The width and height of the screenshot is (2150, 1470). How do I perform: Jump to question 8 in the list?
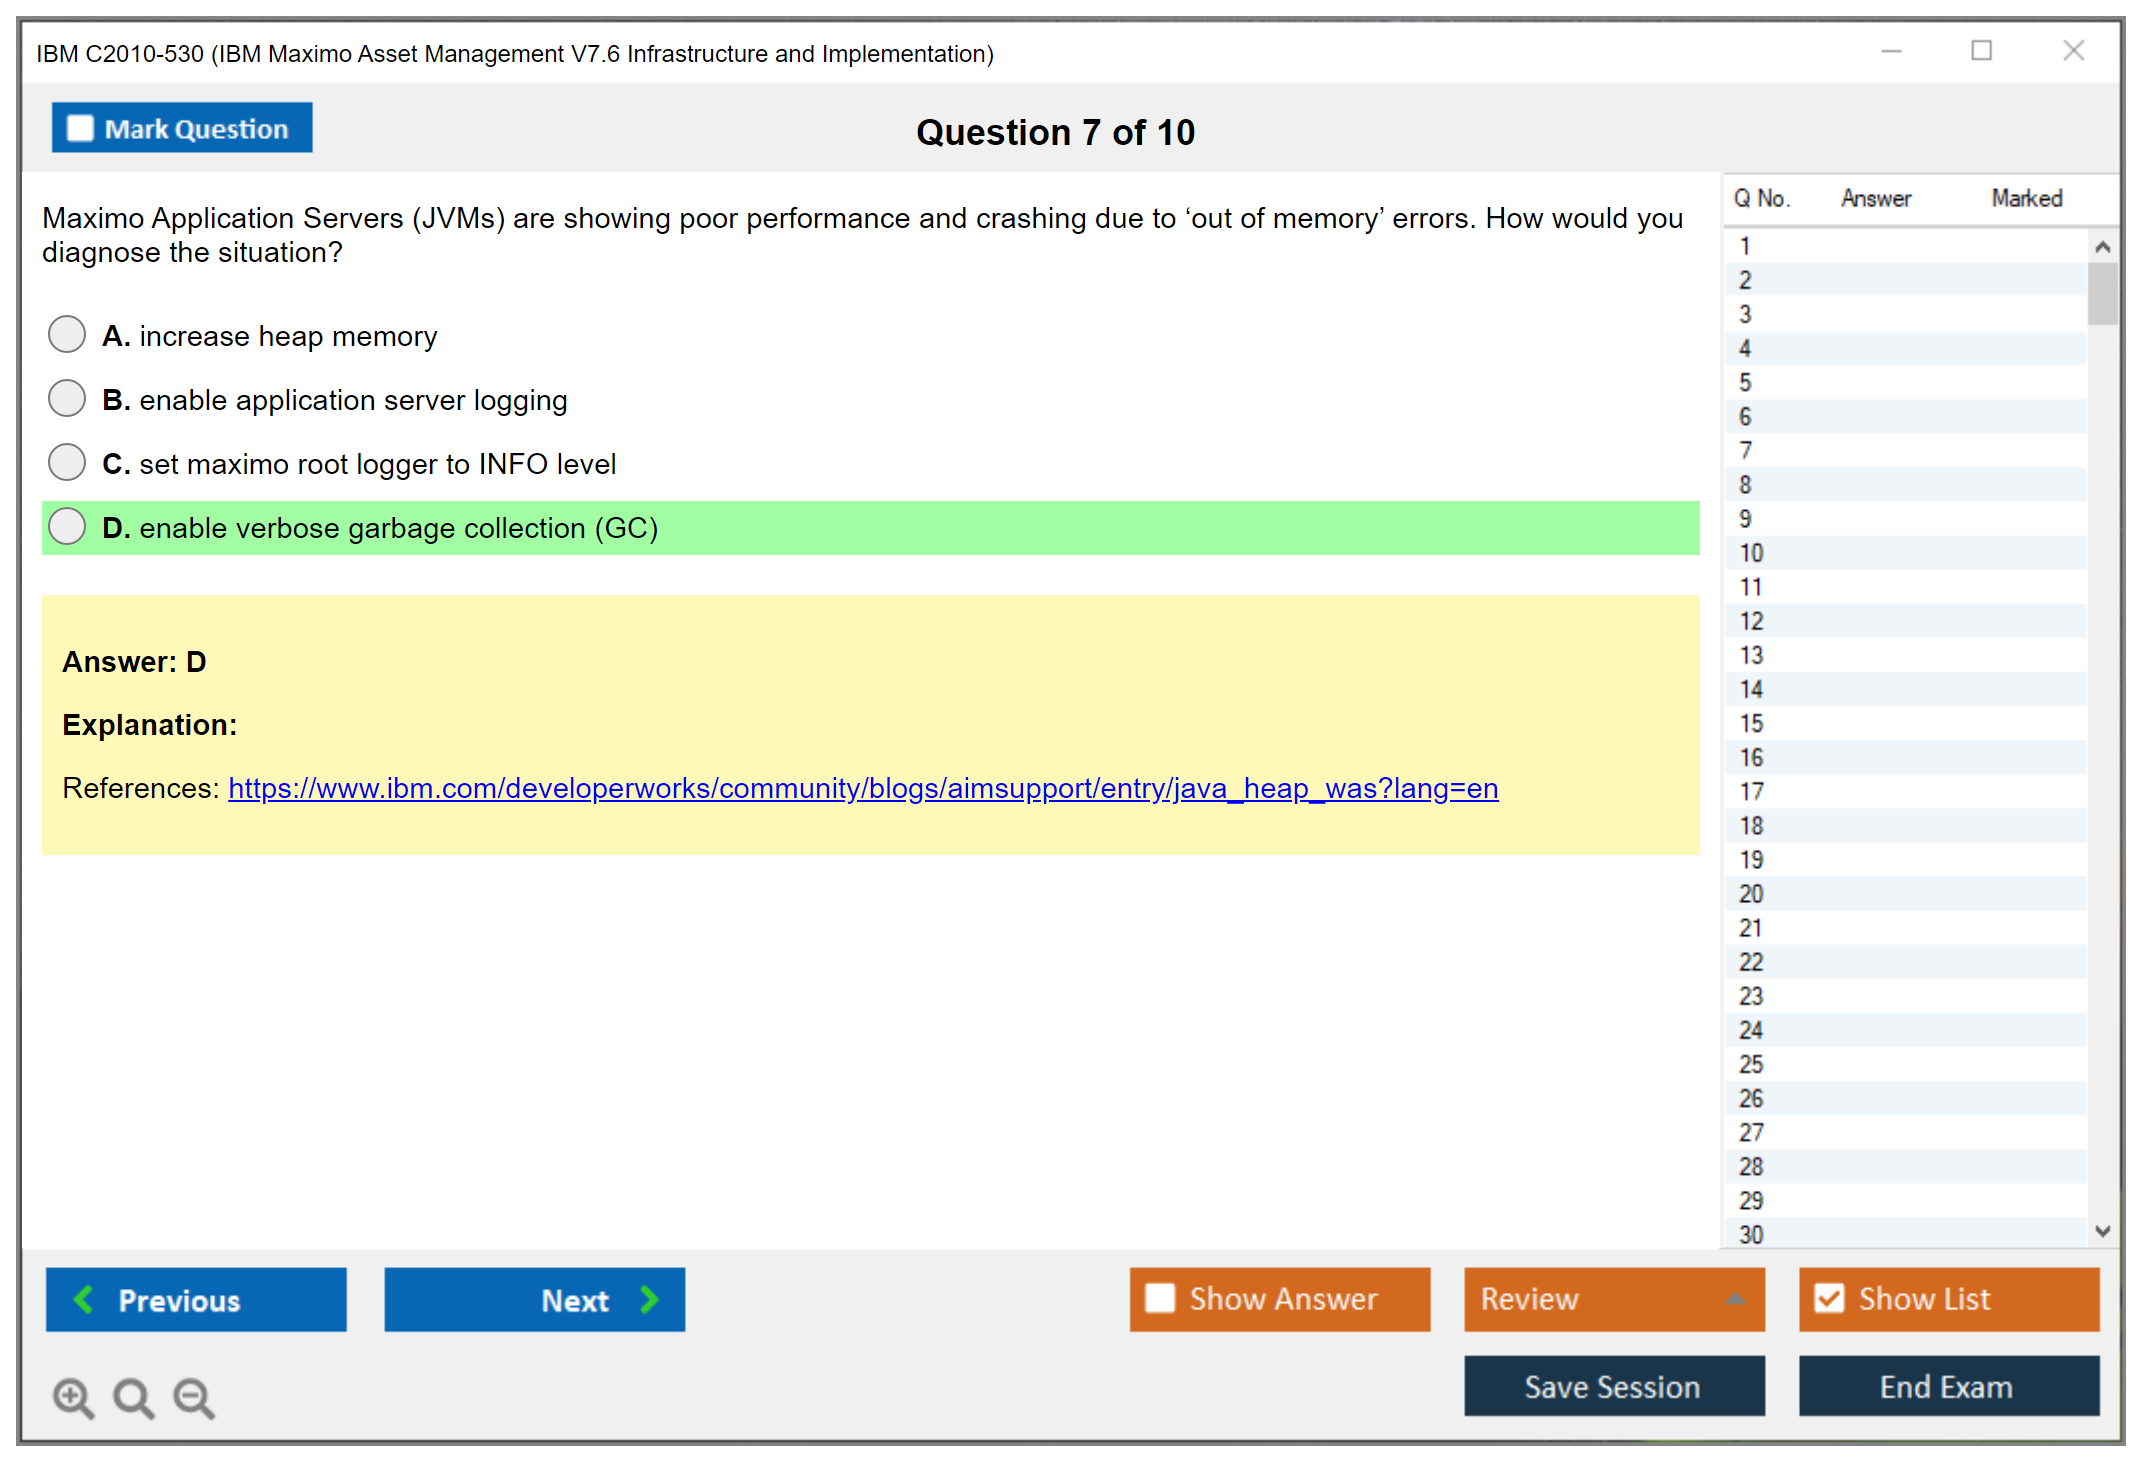coord(1745,485)
